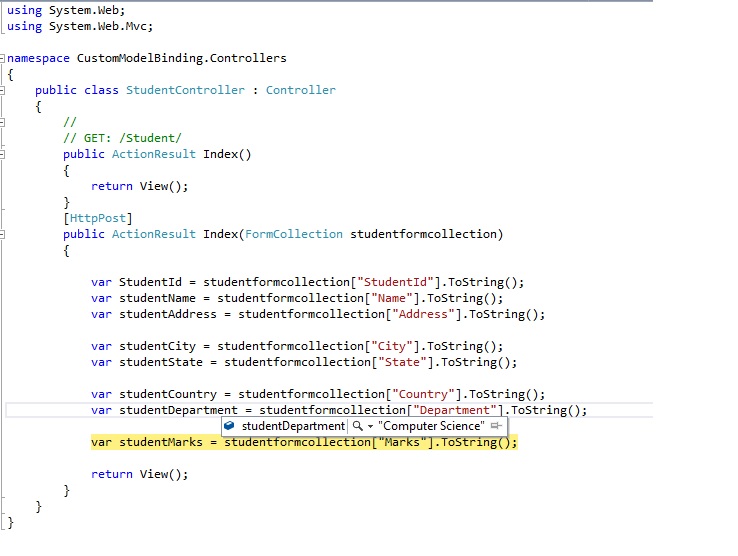Collapse the namespace CustomModelBinding.Controllers block

coord(2,58)
